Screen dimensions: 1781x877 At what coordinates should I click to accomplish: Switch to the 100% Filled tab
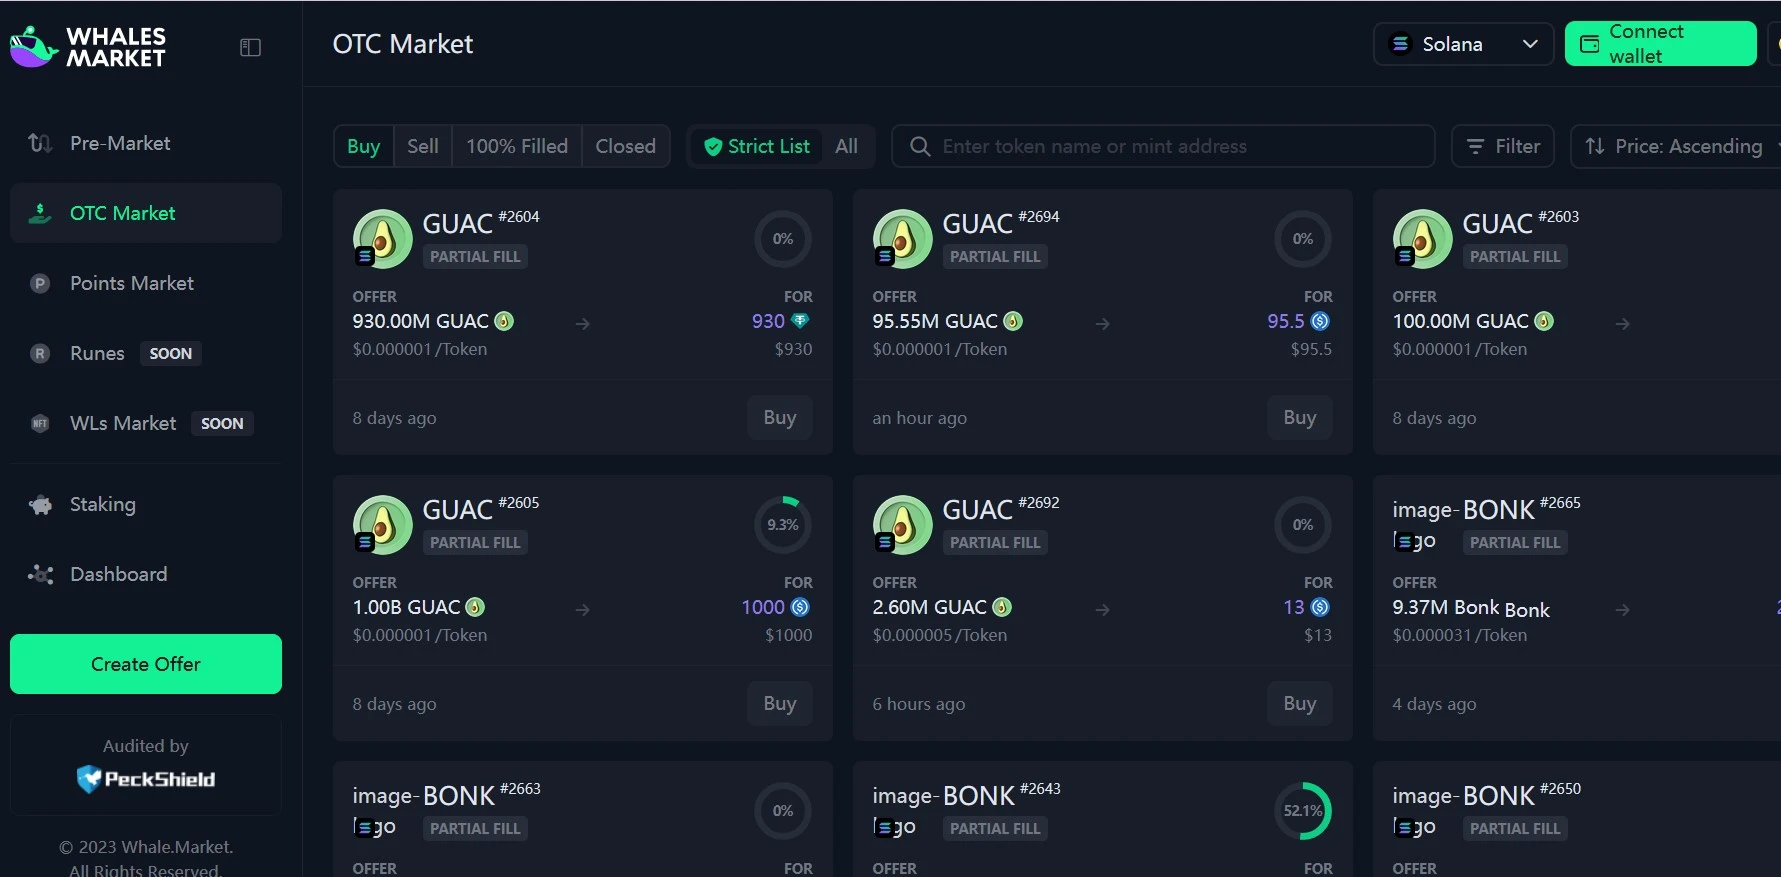point(516,147)
